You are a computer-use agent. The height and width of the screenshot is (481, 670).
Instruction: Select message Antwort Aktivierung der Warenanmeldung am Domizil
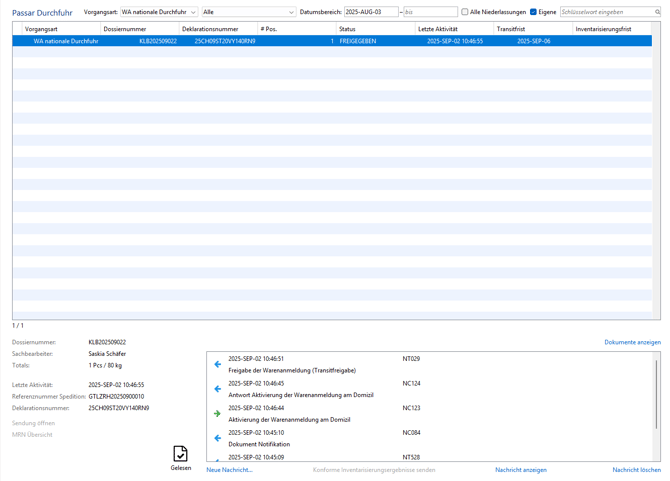[301, 395]
